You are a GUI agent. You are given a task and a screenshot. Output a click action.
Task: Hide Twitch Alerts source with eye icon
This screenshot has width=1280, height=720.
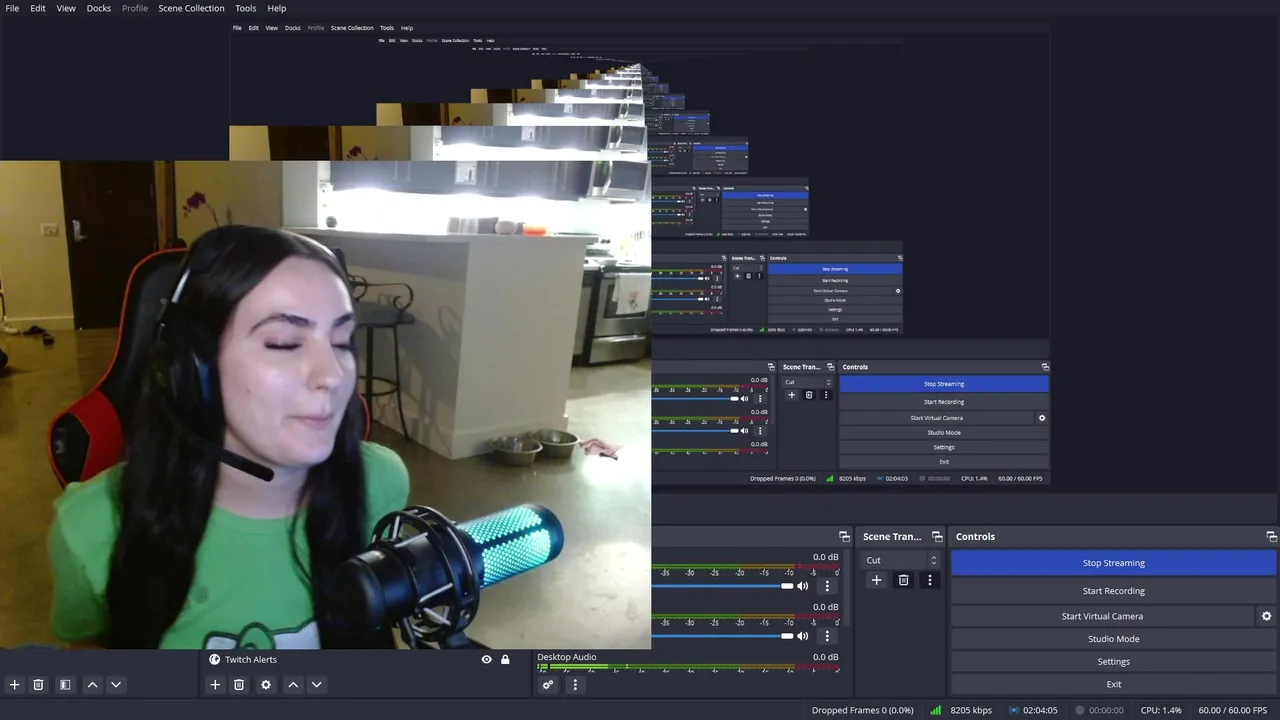pyautogui.click(x=486, y=660)
